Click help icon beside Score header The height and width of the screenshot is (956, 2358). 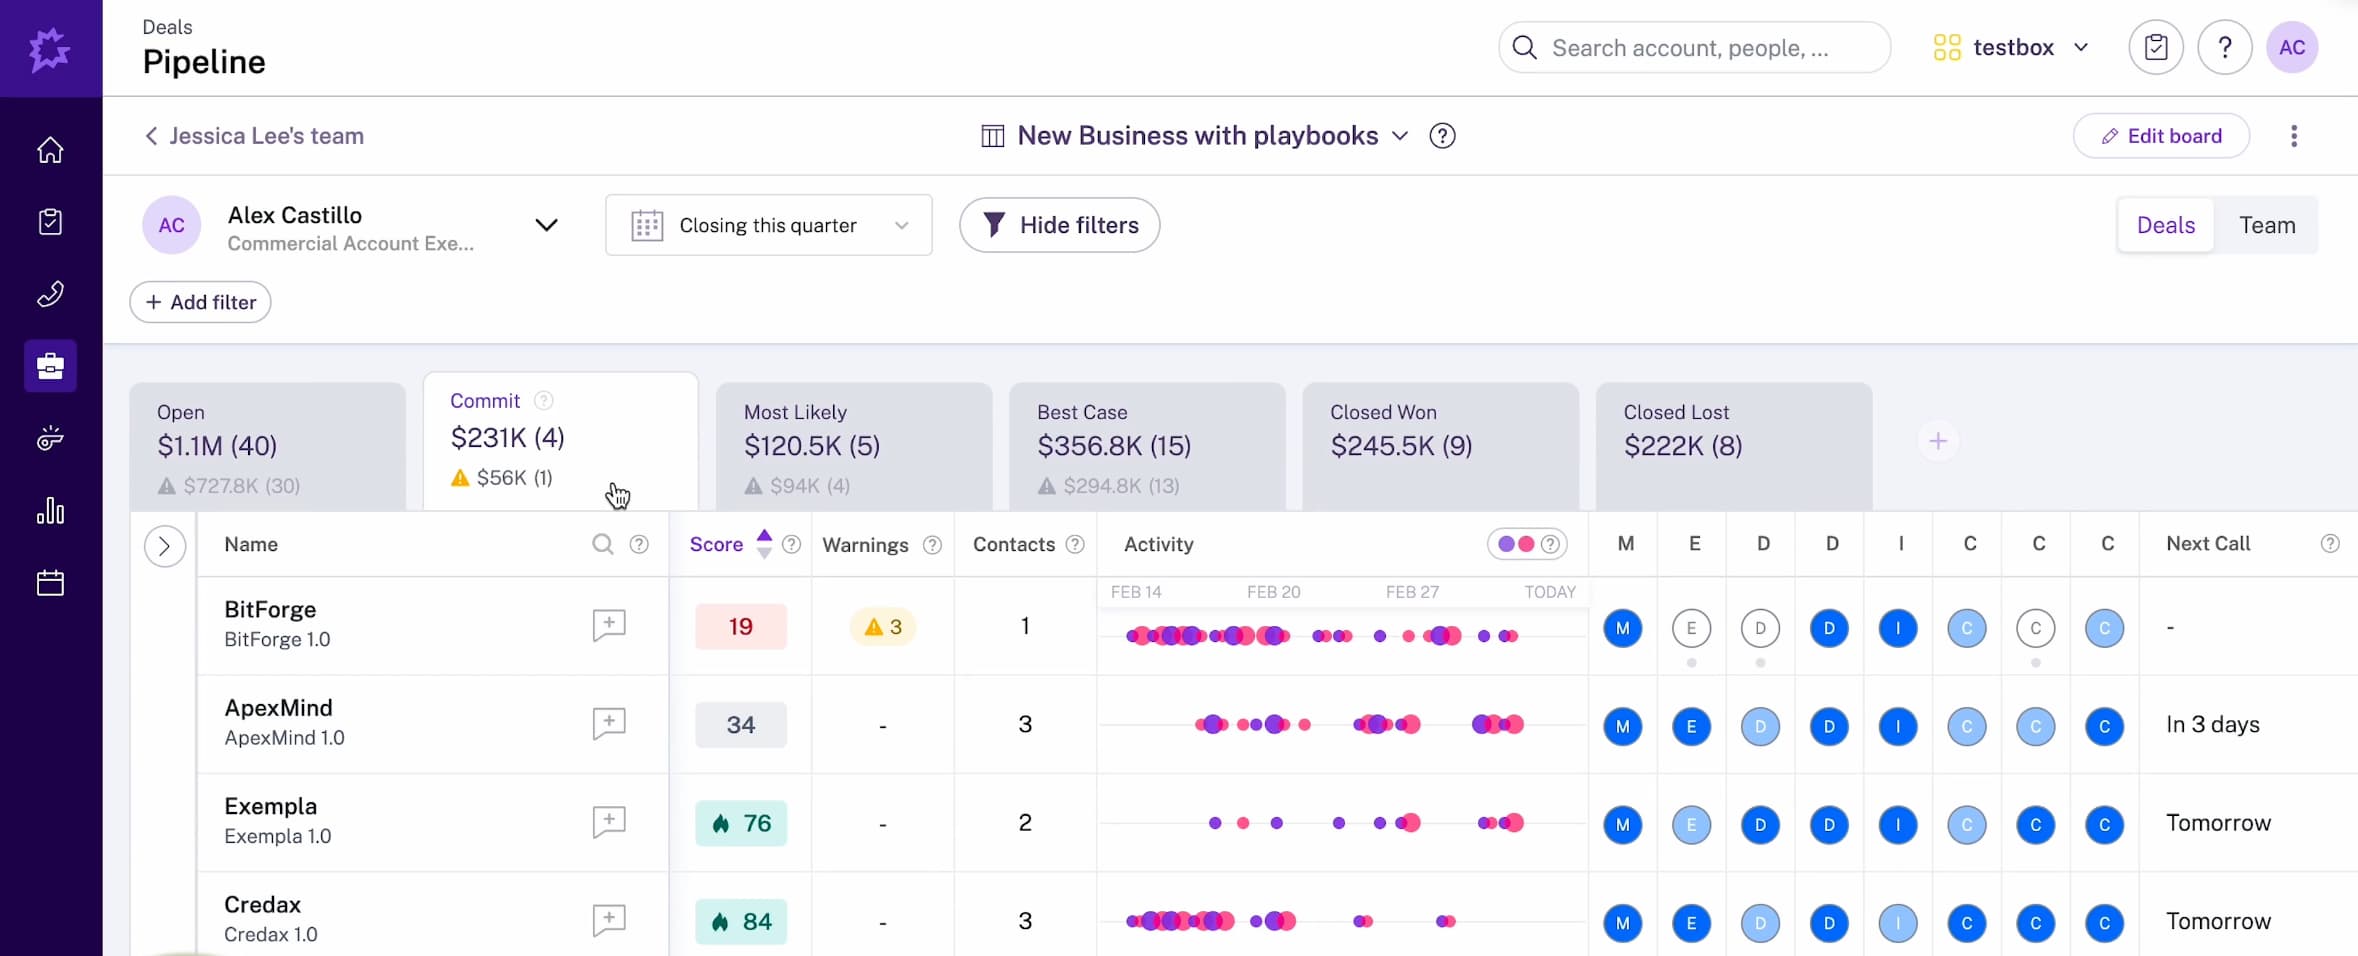(791, 544)
